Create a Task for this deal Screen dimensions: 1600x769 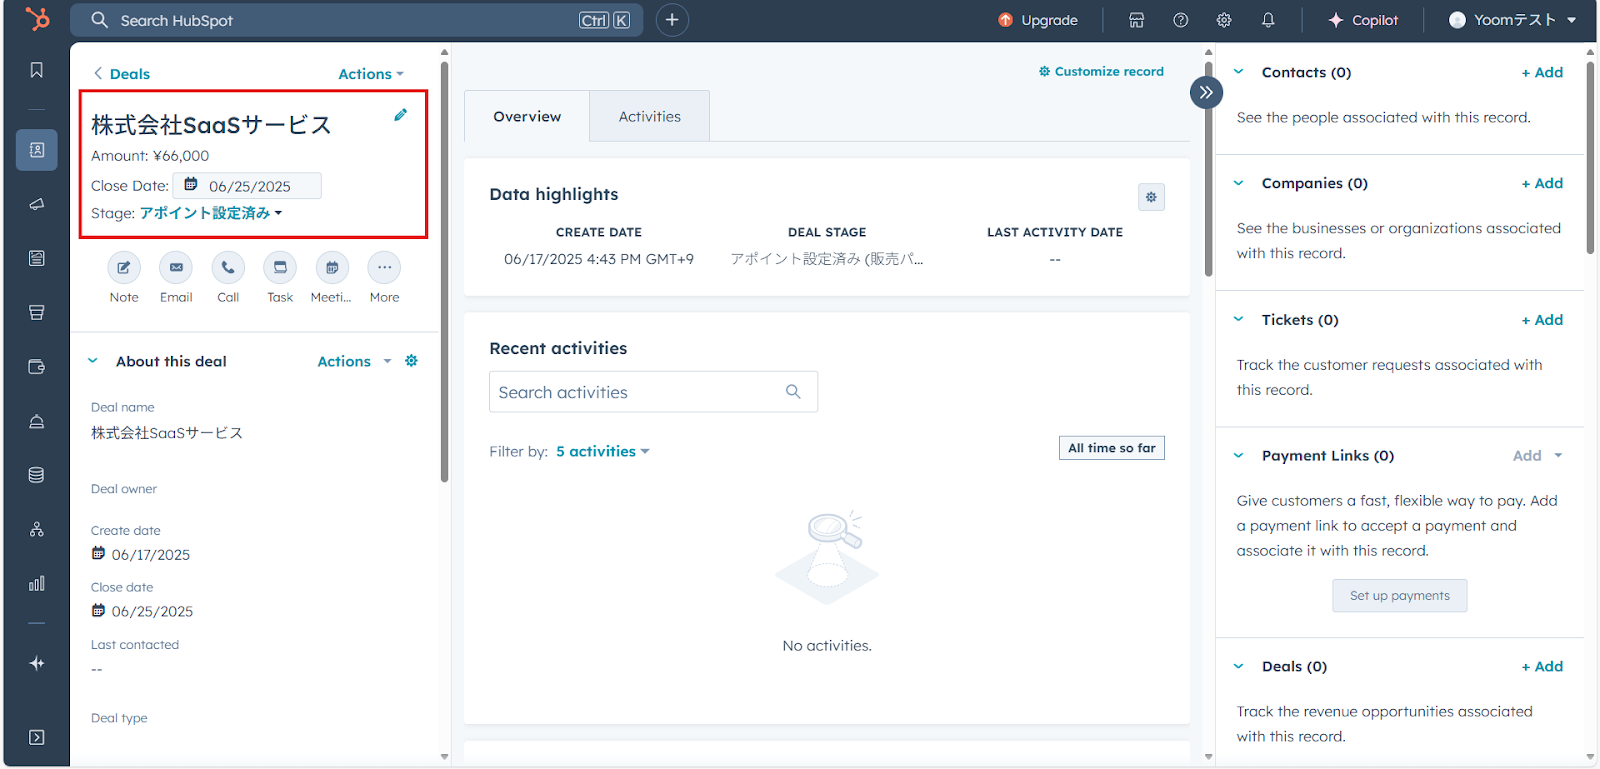coord(280,268)
